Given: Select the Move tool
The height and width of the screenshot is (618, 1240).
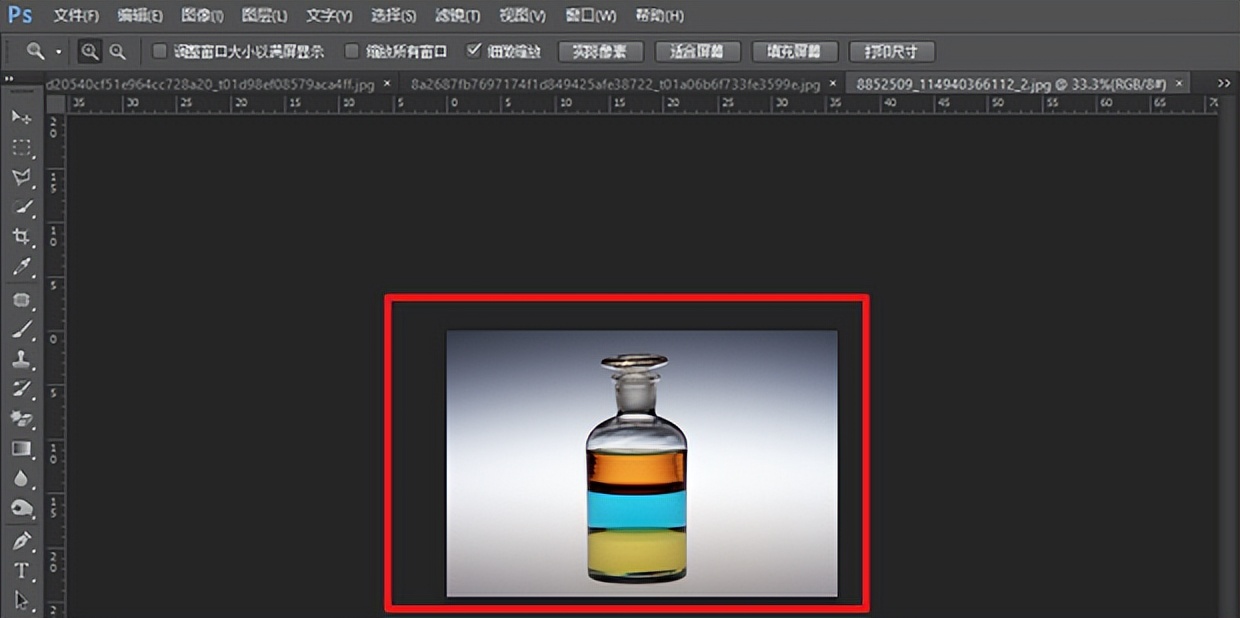Looking at the screenshot, I should [22, 118].
